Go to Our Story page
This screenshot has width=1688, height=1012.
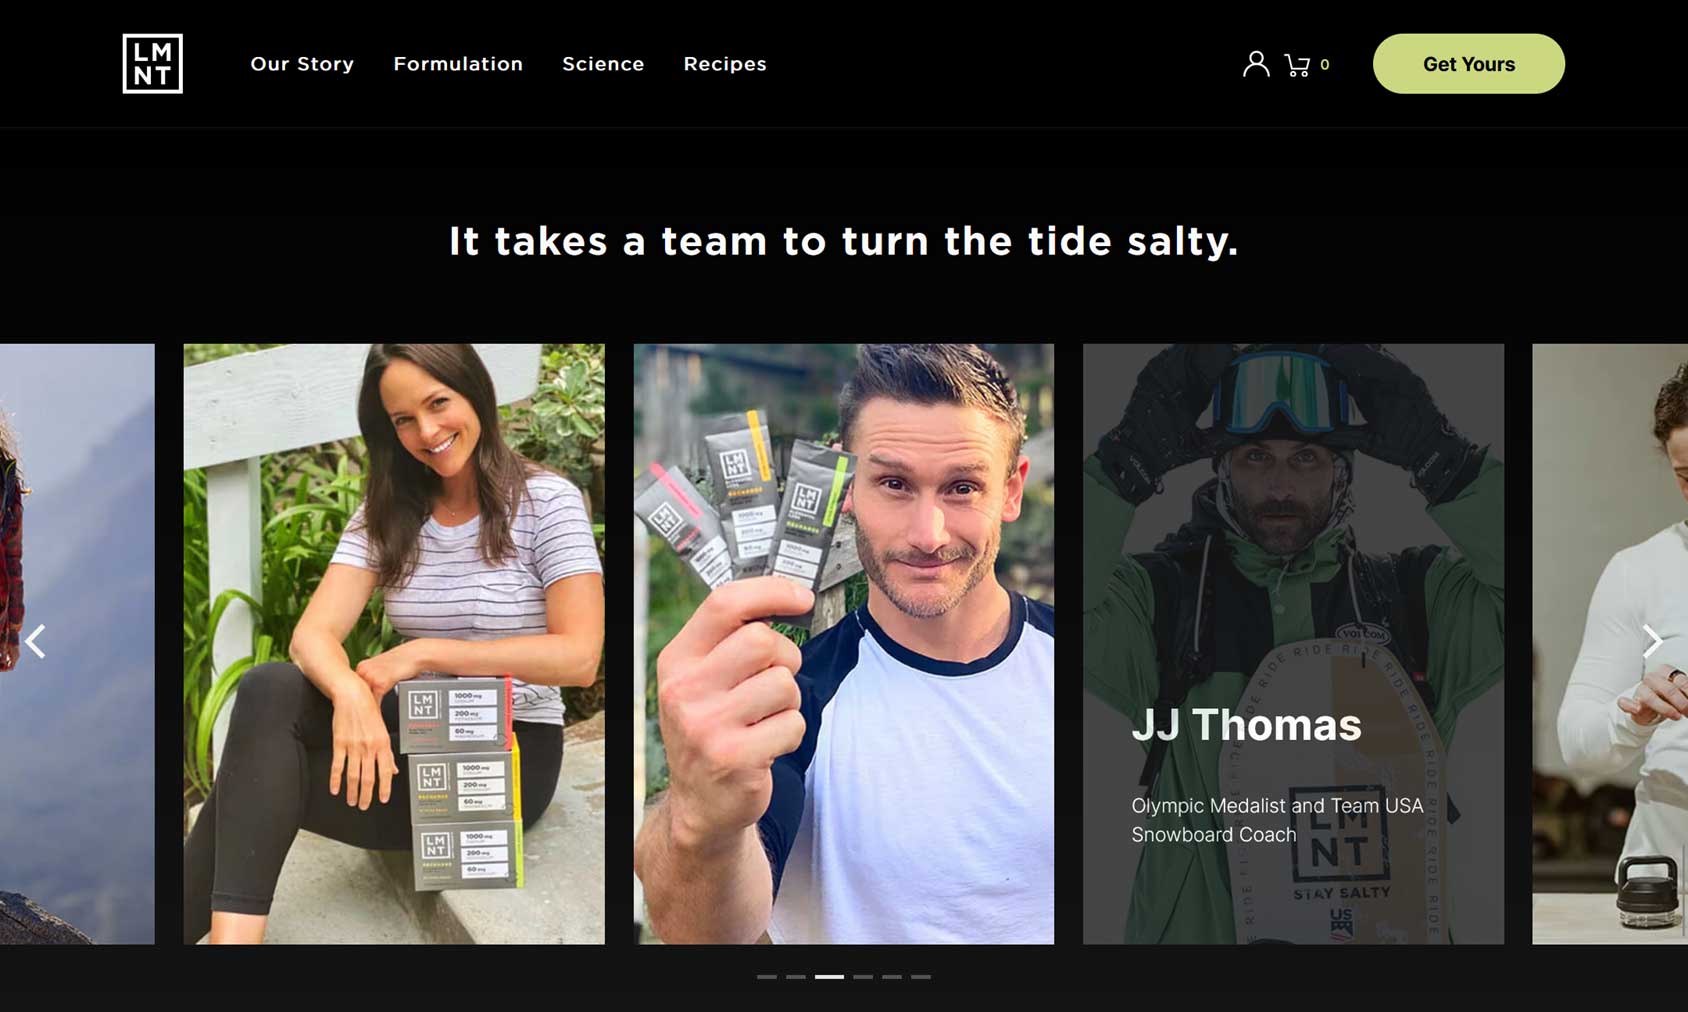click(302, 64)
